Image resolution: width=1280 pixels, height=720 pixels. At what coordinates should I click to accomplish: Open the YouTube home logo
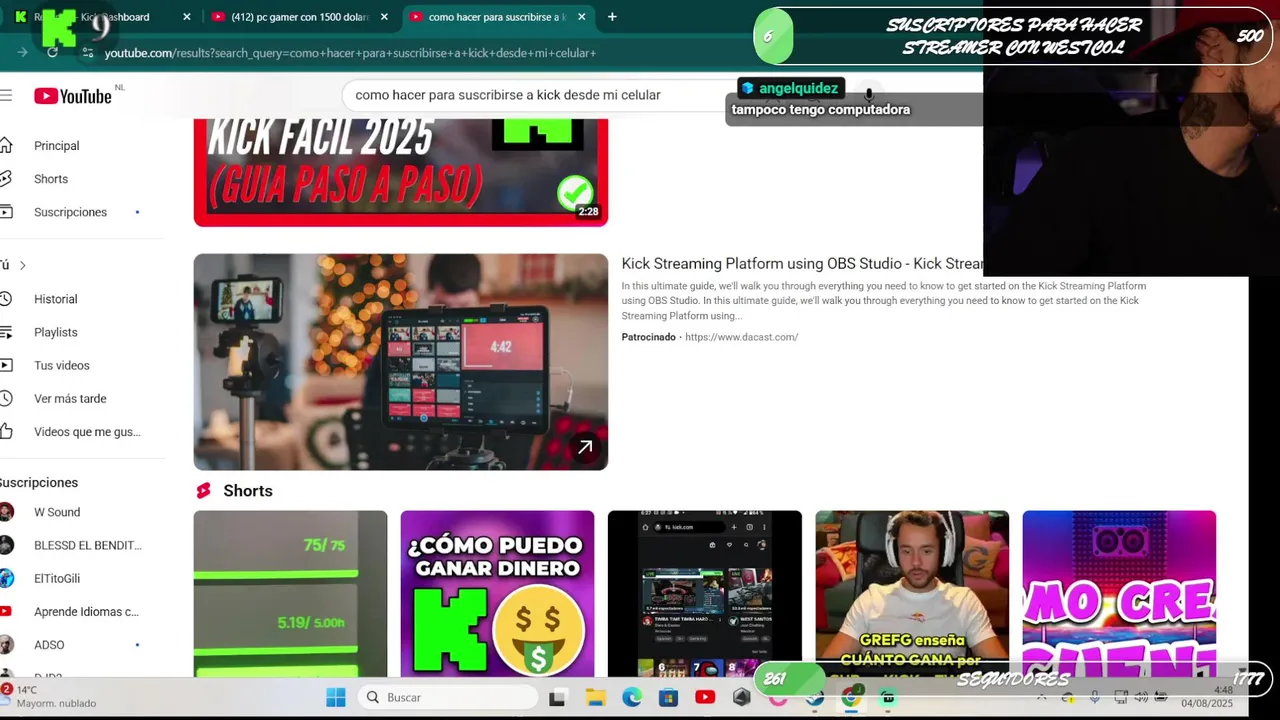click(73, 96)
